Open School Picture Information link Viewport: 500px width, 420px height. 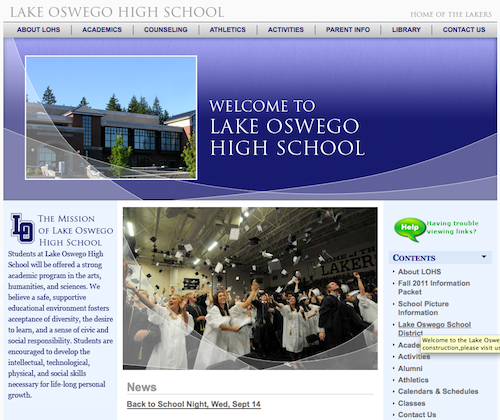click(x=423, y=308)
